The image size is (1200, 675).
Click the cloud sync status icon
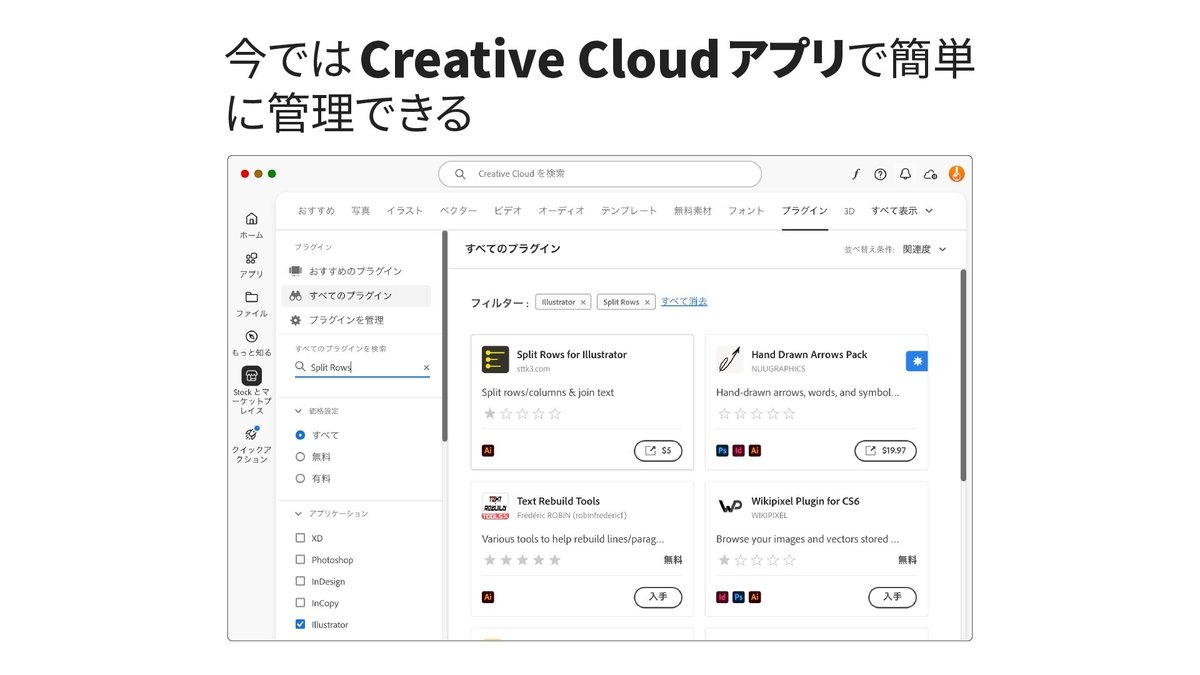pos(931,174)
